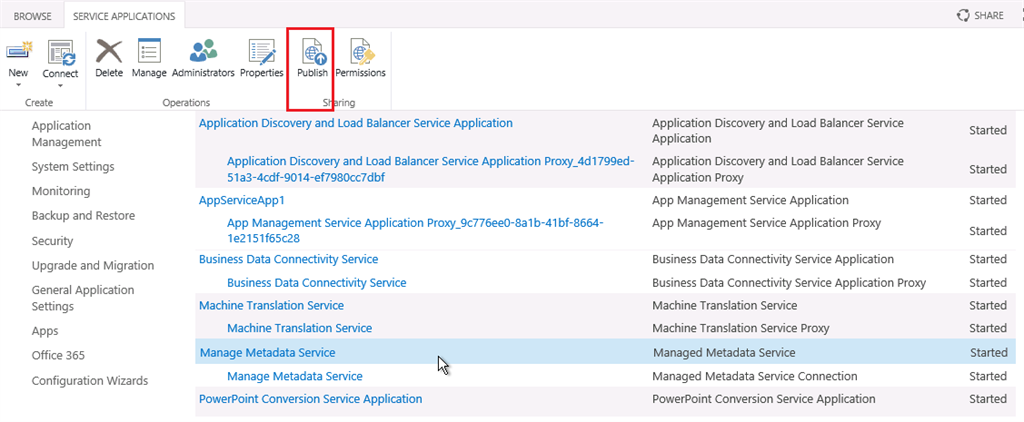Click the Share icon at top right

tap(963, 16)
